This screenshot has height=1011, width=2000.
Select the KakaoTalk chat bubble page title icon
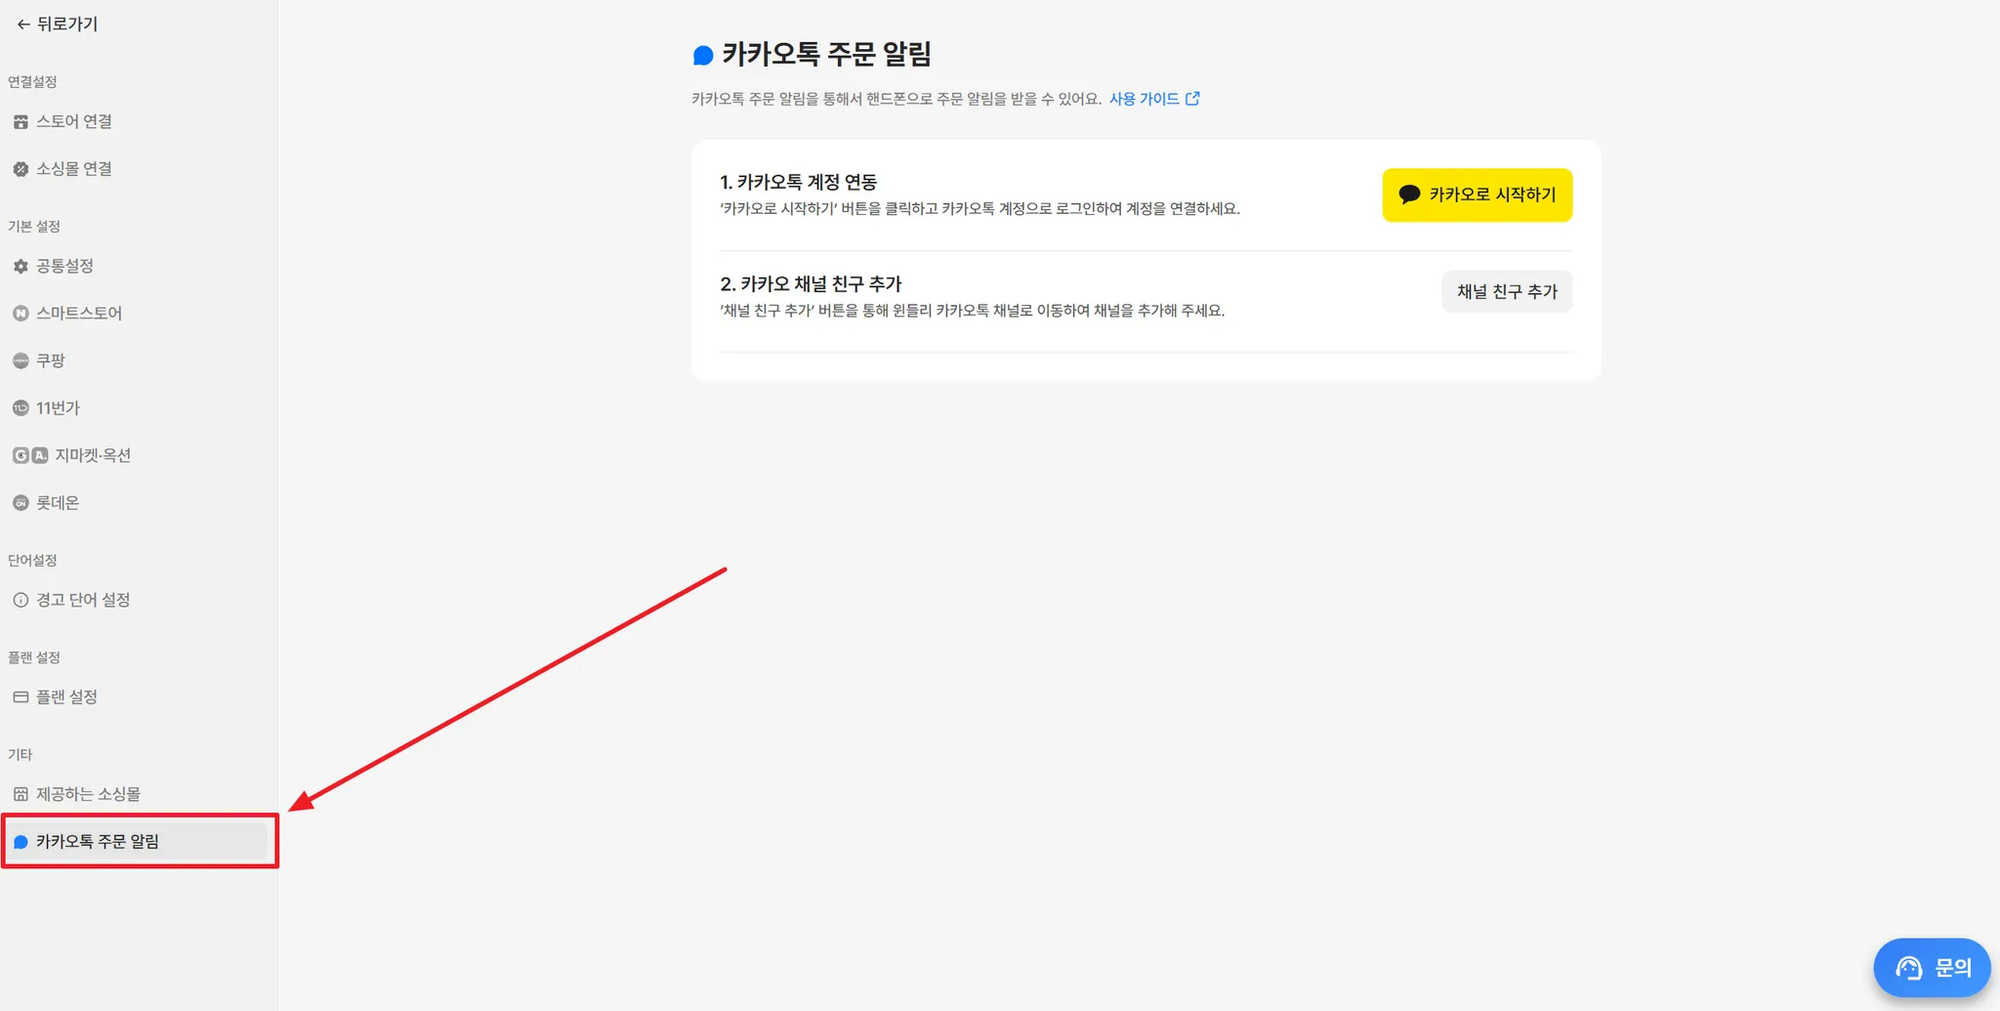703,55
